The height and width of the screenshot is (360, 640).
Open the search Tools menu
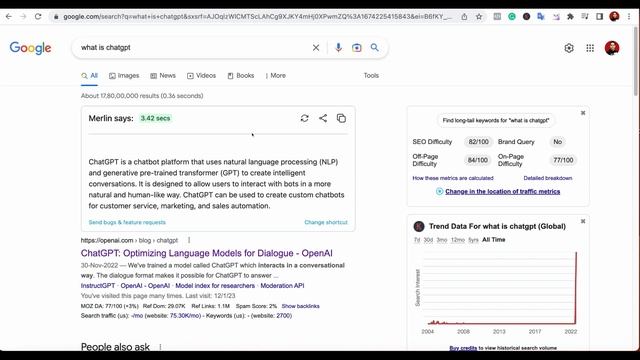pos(371,76)
